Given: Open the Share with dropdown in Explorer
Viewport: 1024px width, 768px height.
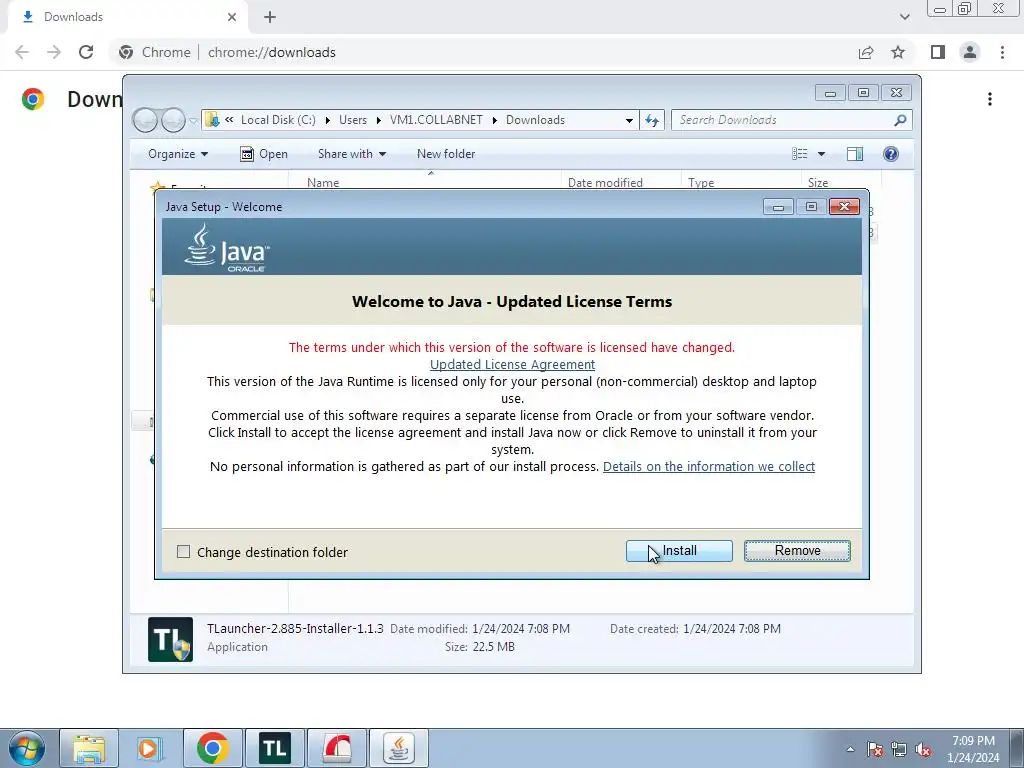Looking at the screenshot, I should pyautogui.click(x=352, y=154).
